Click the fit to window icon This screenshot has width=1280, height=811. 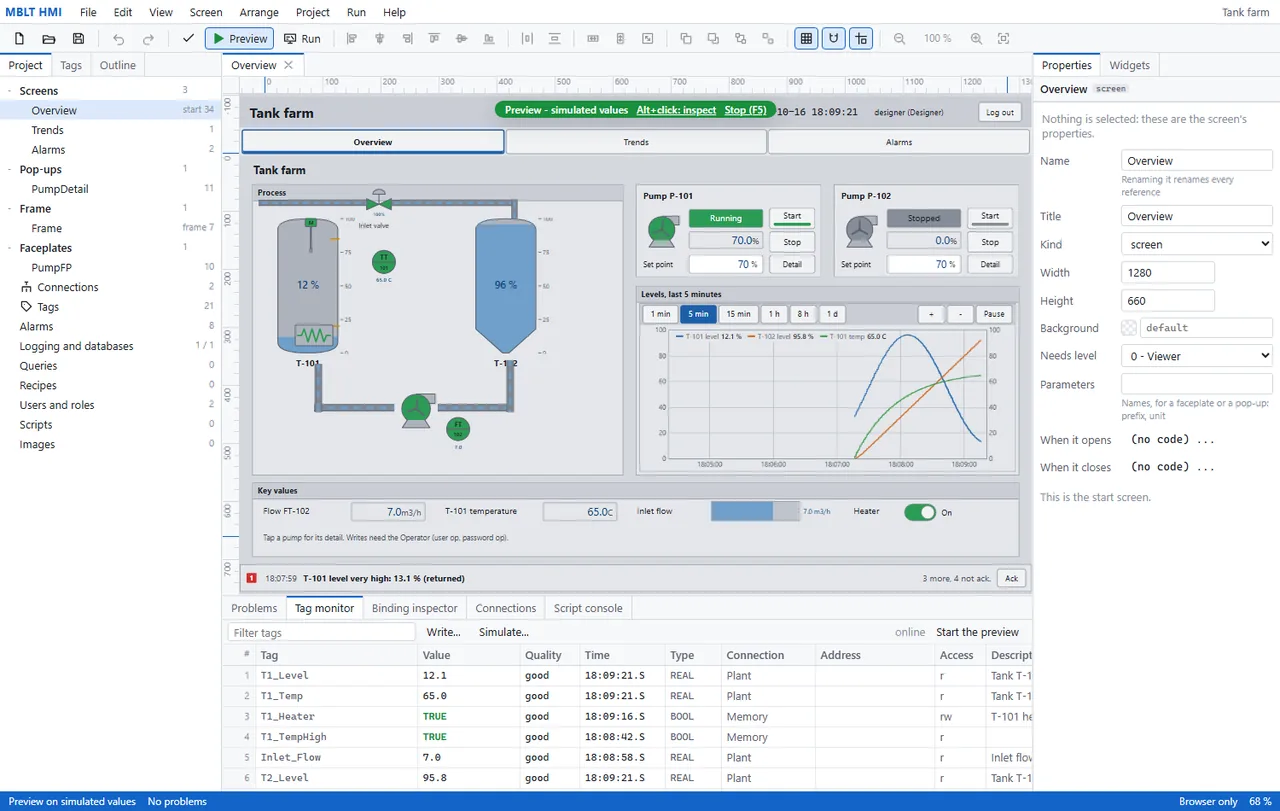pos(1004,39)
